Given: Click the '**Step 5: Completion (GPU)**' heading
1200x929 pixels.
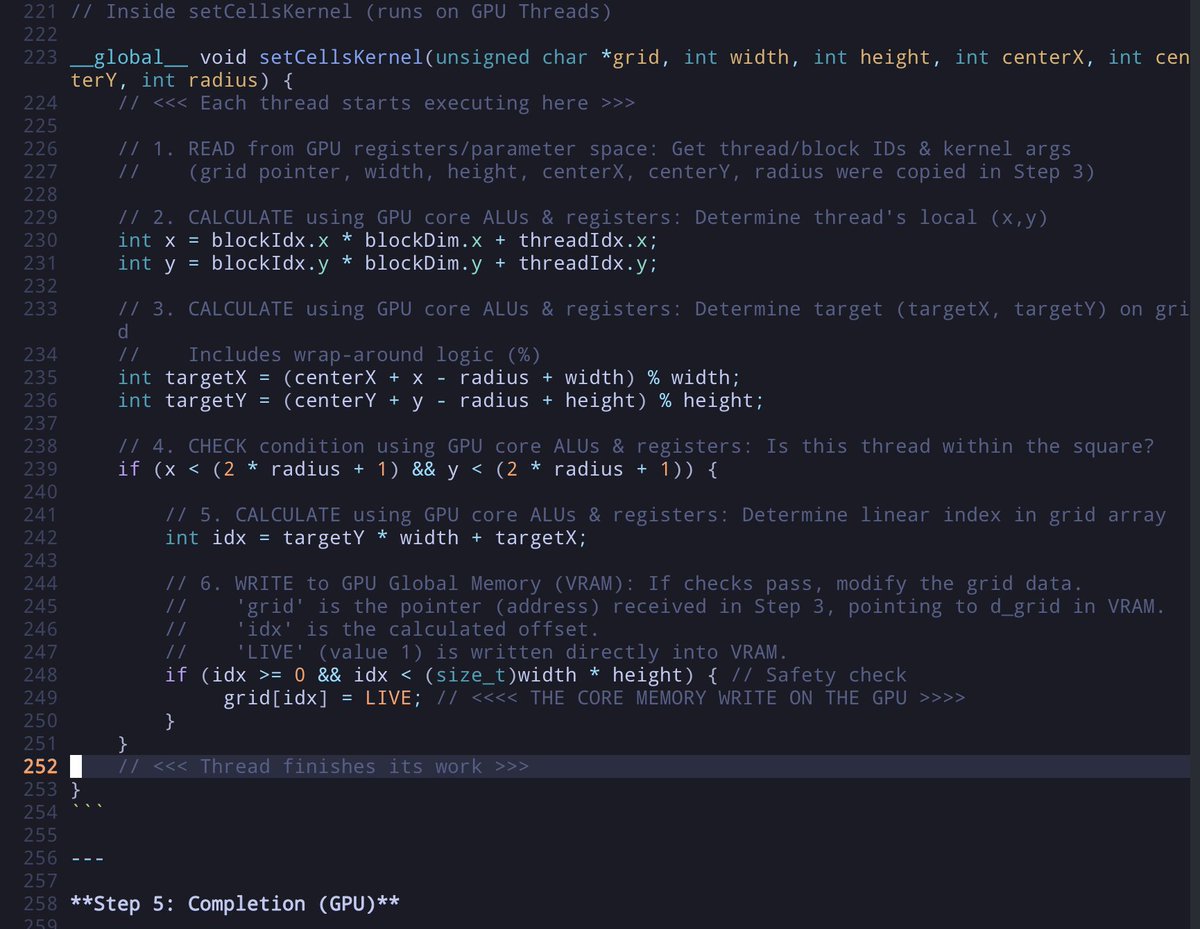Looking at the screenshot, I should coord(235,904).
